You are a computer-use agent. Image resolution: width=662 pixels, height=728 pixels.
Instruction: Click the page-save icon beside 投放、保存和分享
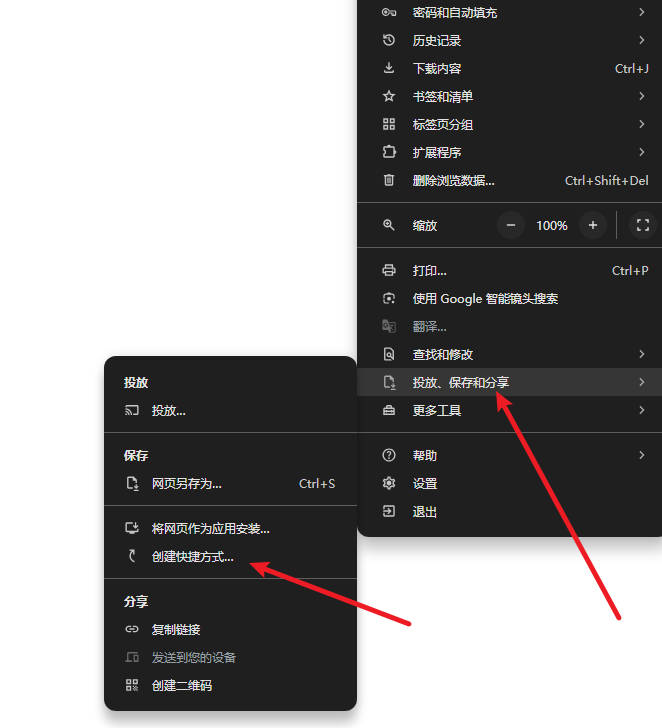389,382
